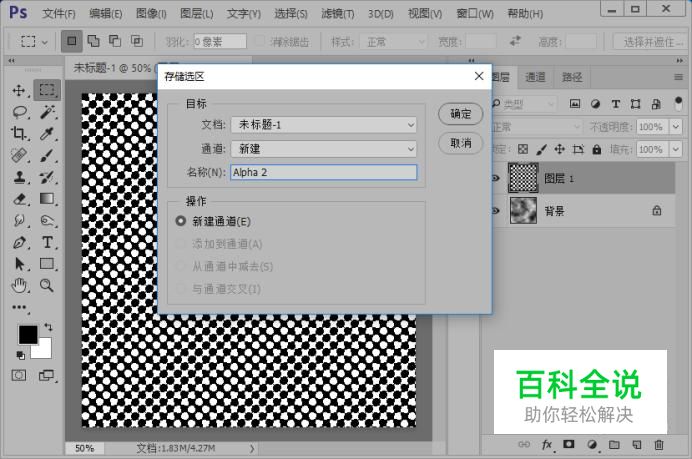This screenshot has height=459, width=692.
Task: Click Add to Selection mode button
Action: click(x=94, y=41)
